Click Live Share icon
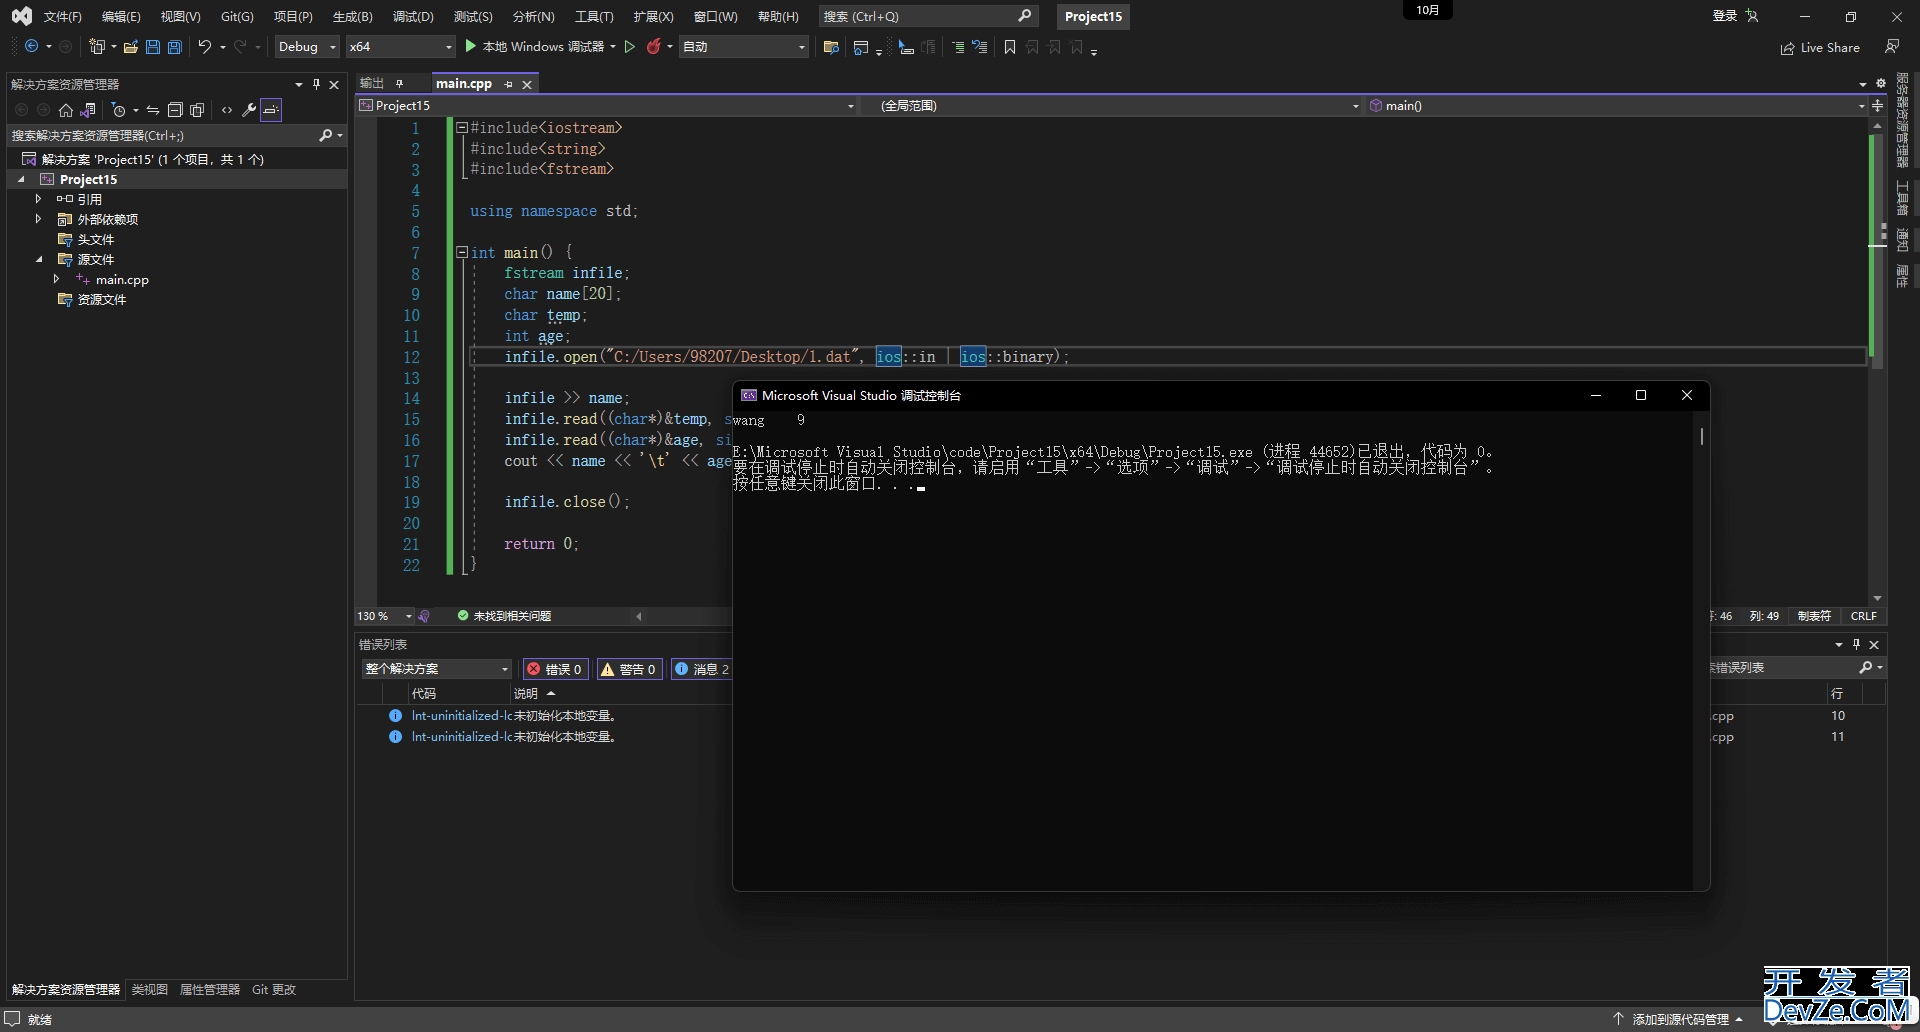This screenshot has width=1920, height=1032. tap(1820, 48)
